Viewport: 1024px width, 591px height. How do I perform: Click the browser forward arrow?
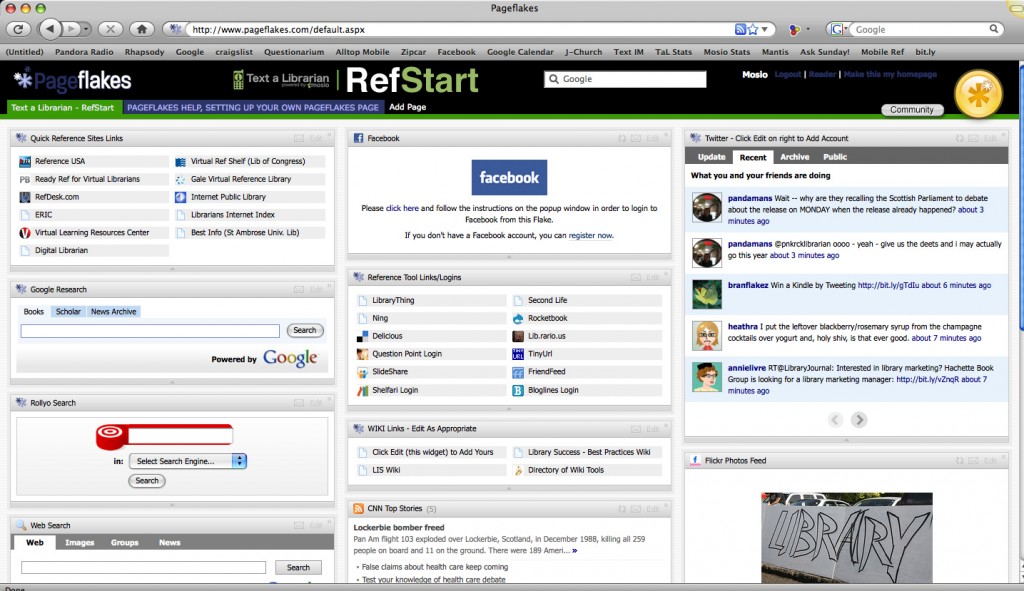click(x=71, y=29)
